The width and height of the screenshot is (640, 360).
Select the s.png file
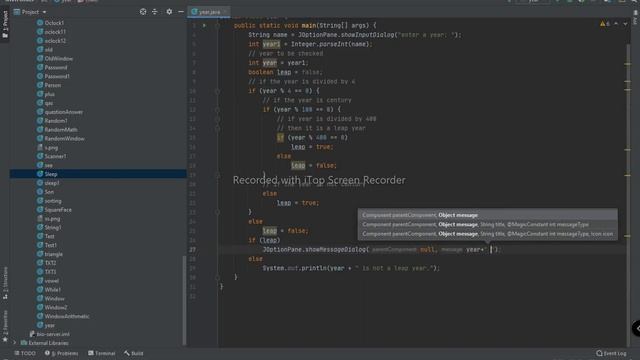click(x=51, y=147)
